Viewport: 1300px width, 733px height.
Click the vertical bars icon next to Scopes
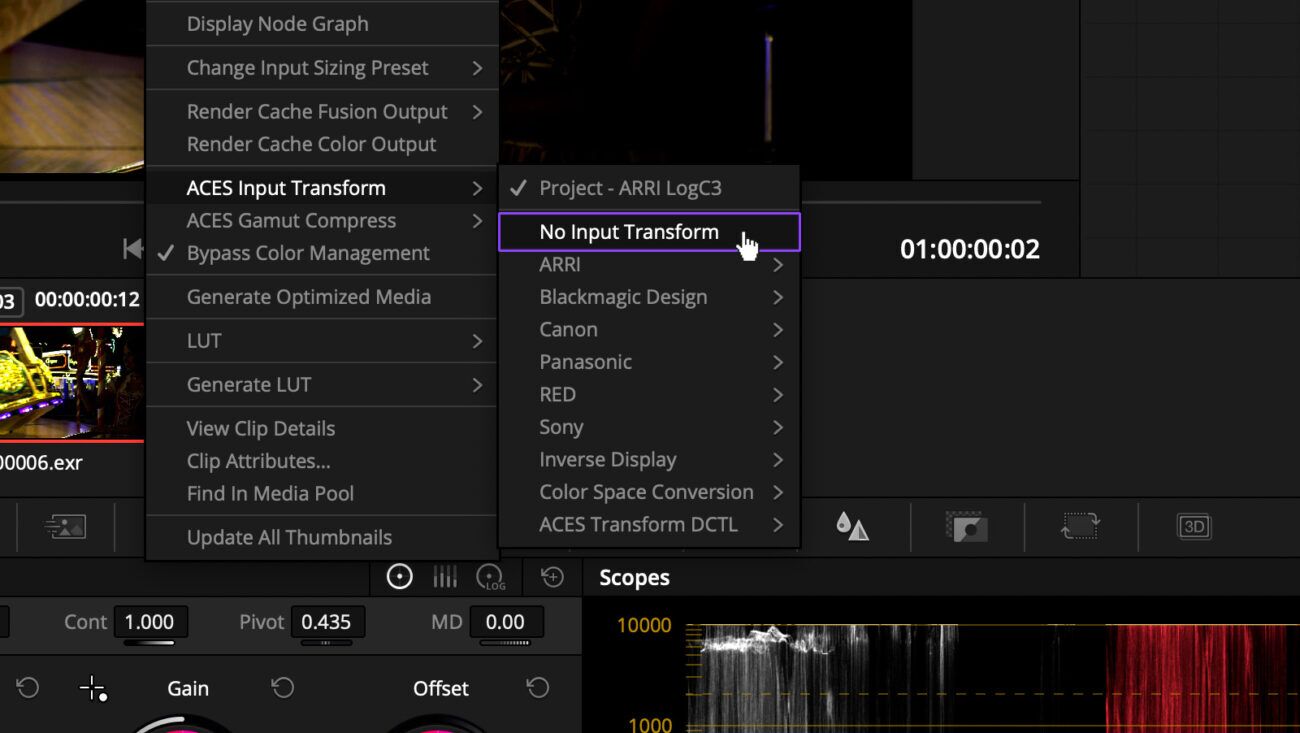pos(444,576)
